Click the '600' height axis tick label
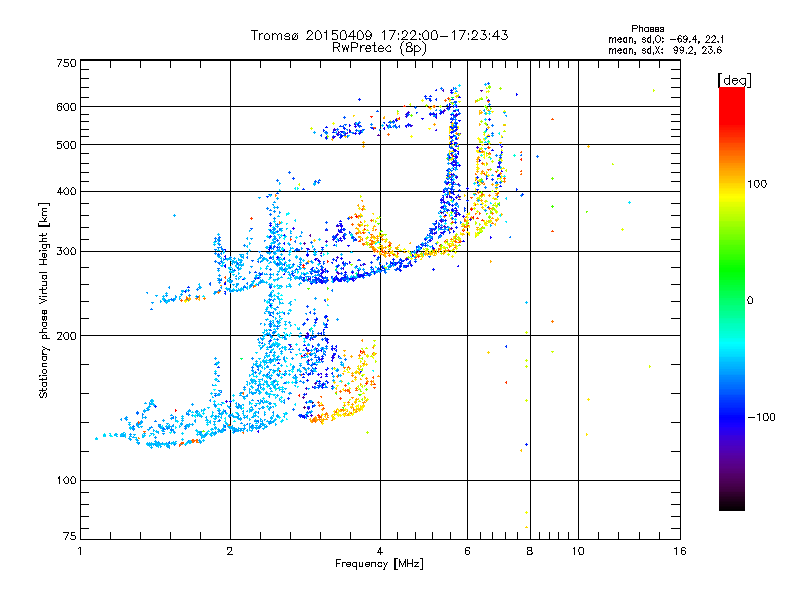The height and width of the screenshot is (600, 800). tap(67, 107)
